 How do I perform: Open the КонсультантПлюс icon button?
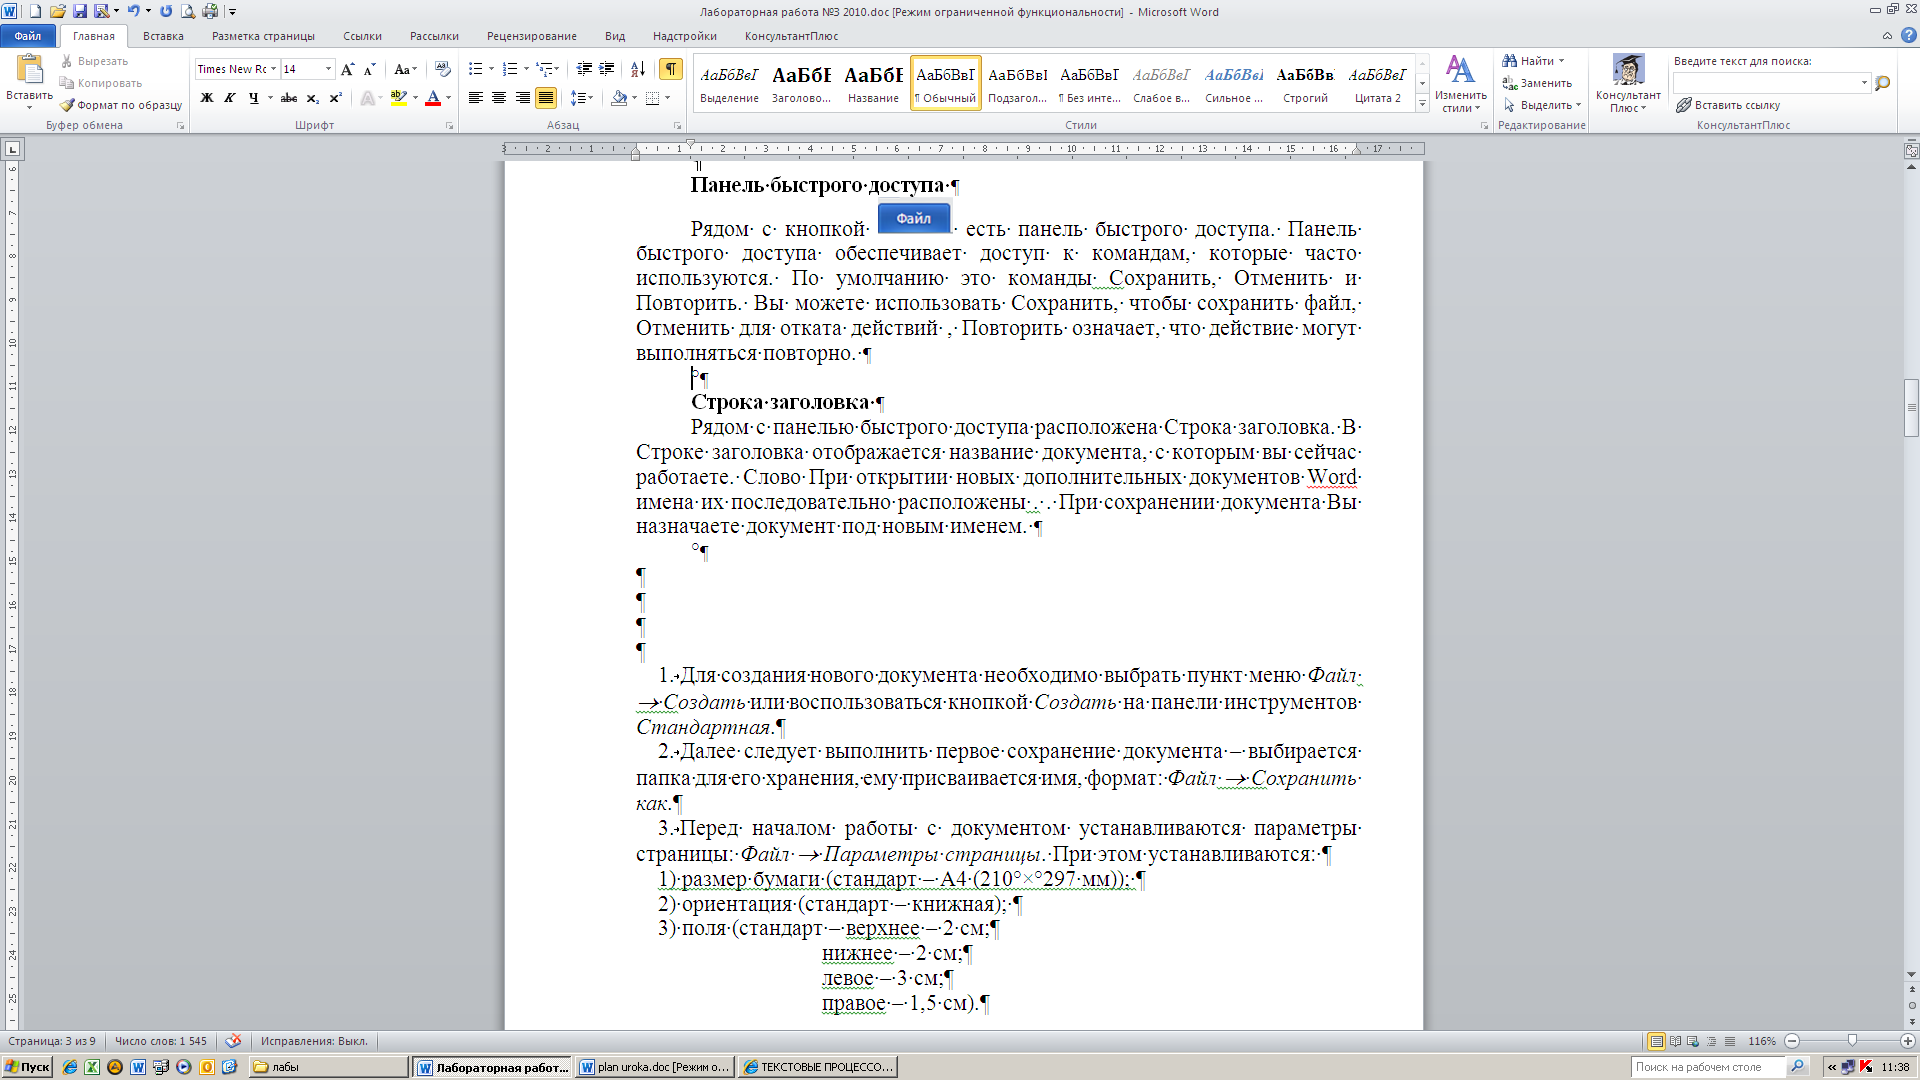(1628, 84)
